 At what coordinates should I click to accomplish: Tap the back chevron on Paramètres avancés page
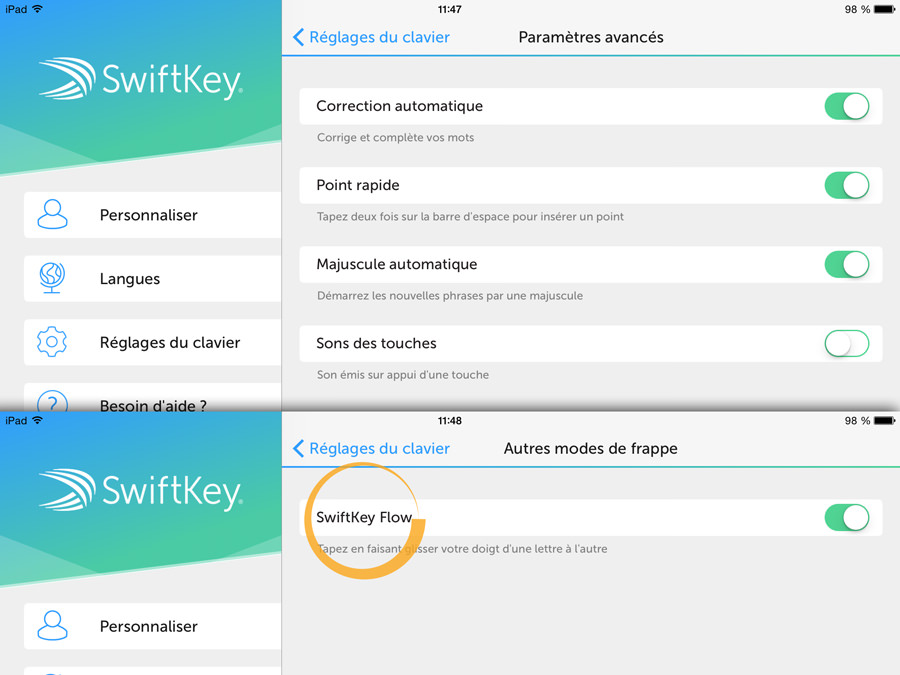click(x=298, y=37)
